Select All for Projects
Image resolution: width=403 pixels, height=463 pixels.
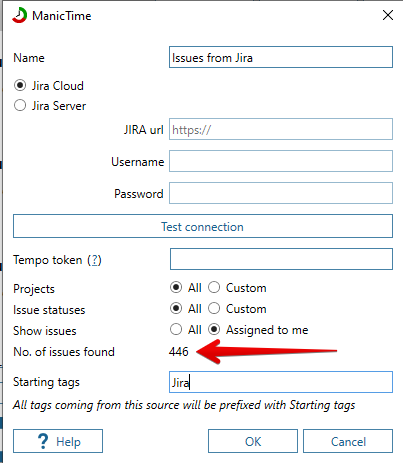click(176, 287)
